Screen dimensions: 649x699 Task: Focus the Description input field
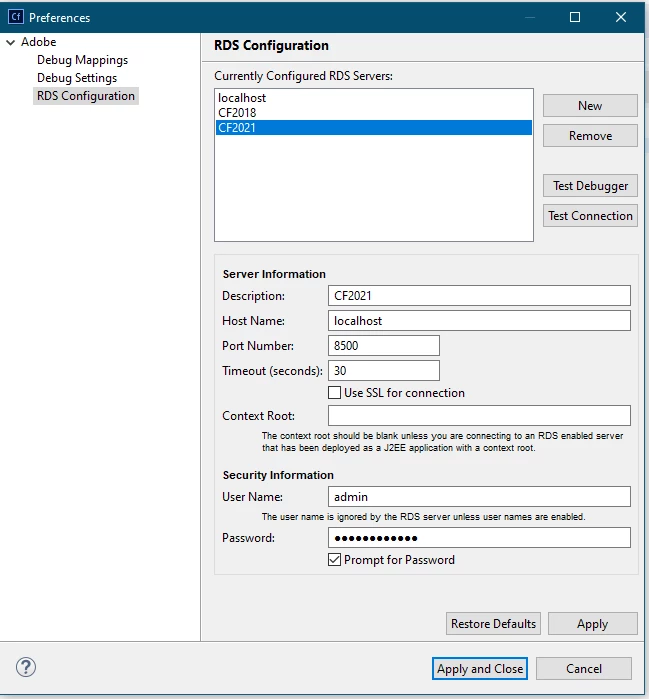pyautogui.click(x=479, y=296)
